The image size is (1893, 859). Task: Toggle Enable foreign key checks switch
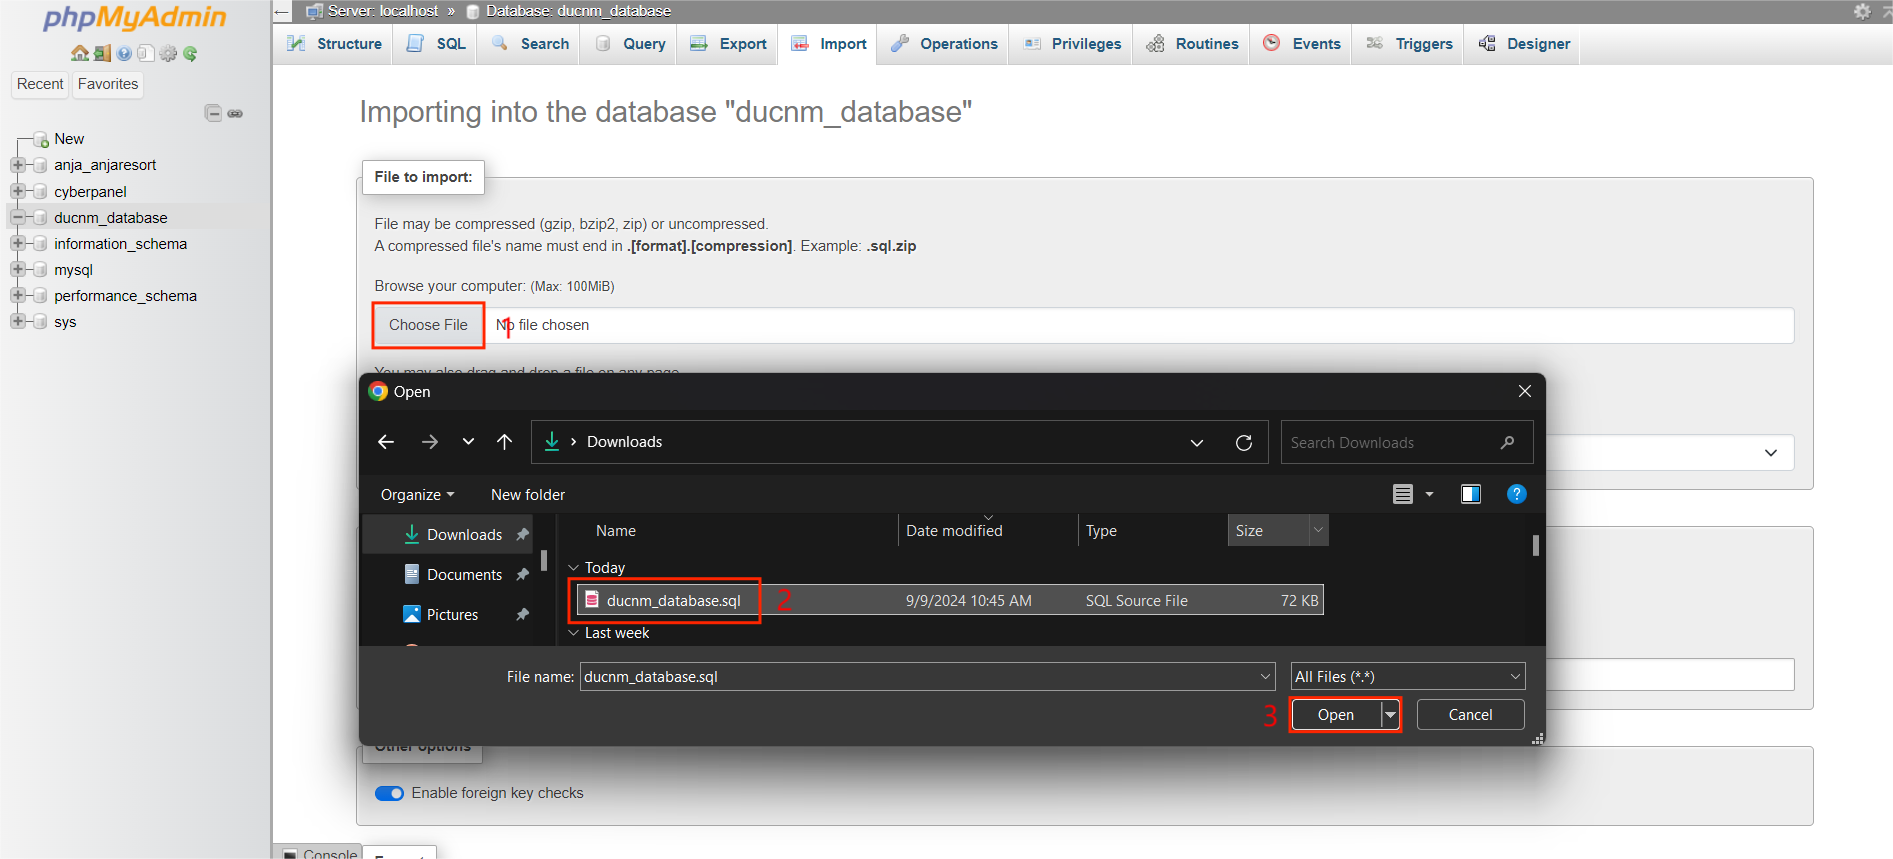(389, 793)
